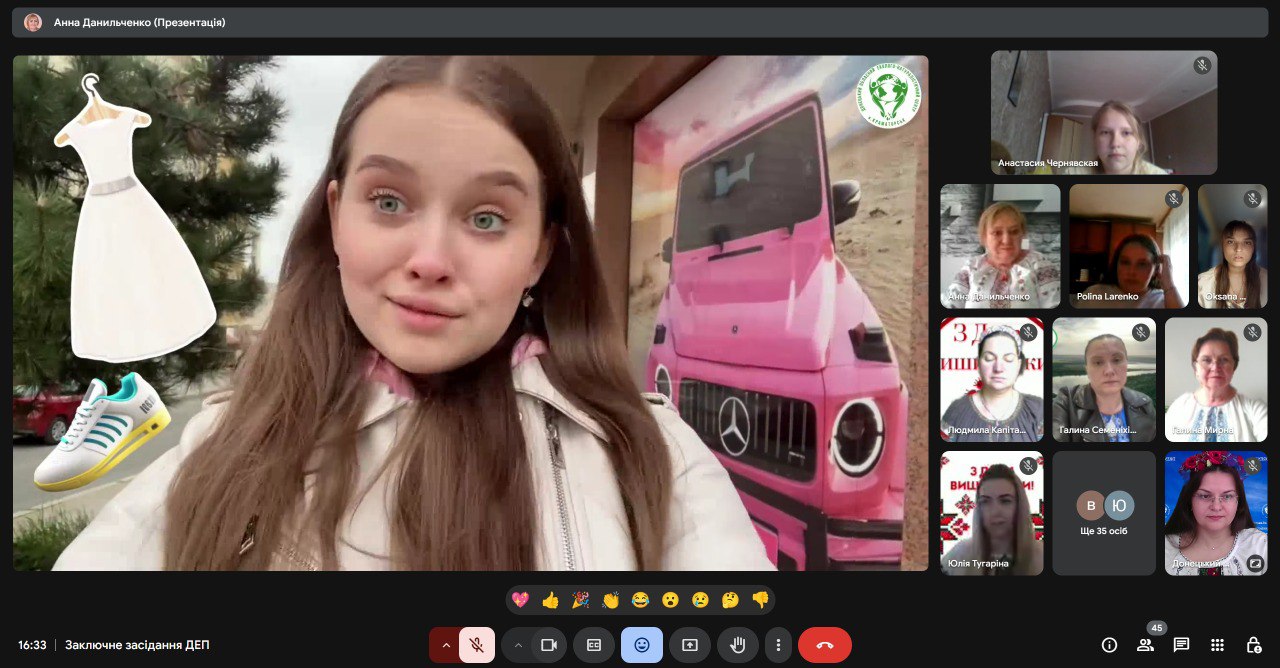Image resolution: width=1280 pixels, height=668 pixels.
Task: Unmute the microphone
Action: pyautogui.click(x=477, y=645)
